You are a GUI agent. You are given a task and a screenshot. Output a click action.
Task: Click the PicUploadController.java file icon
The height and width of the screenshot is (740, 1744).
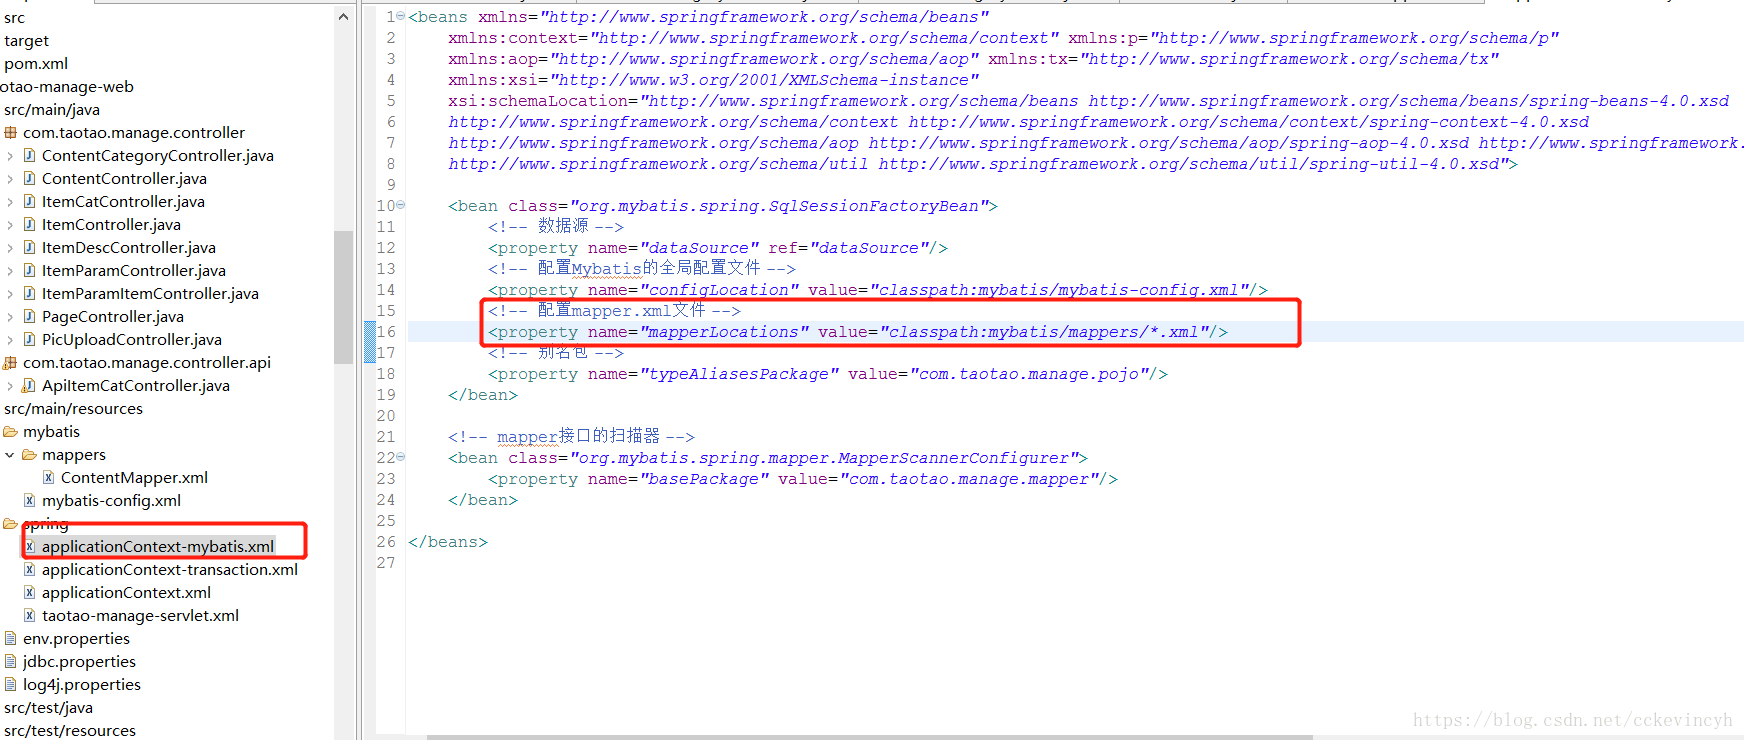click(x=30, y=339)
